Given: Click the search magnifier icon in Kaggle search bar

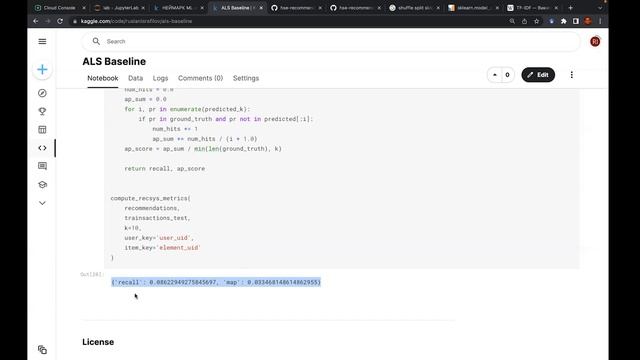Looking at the screenshot, I should [96, 41].
